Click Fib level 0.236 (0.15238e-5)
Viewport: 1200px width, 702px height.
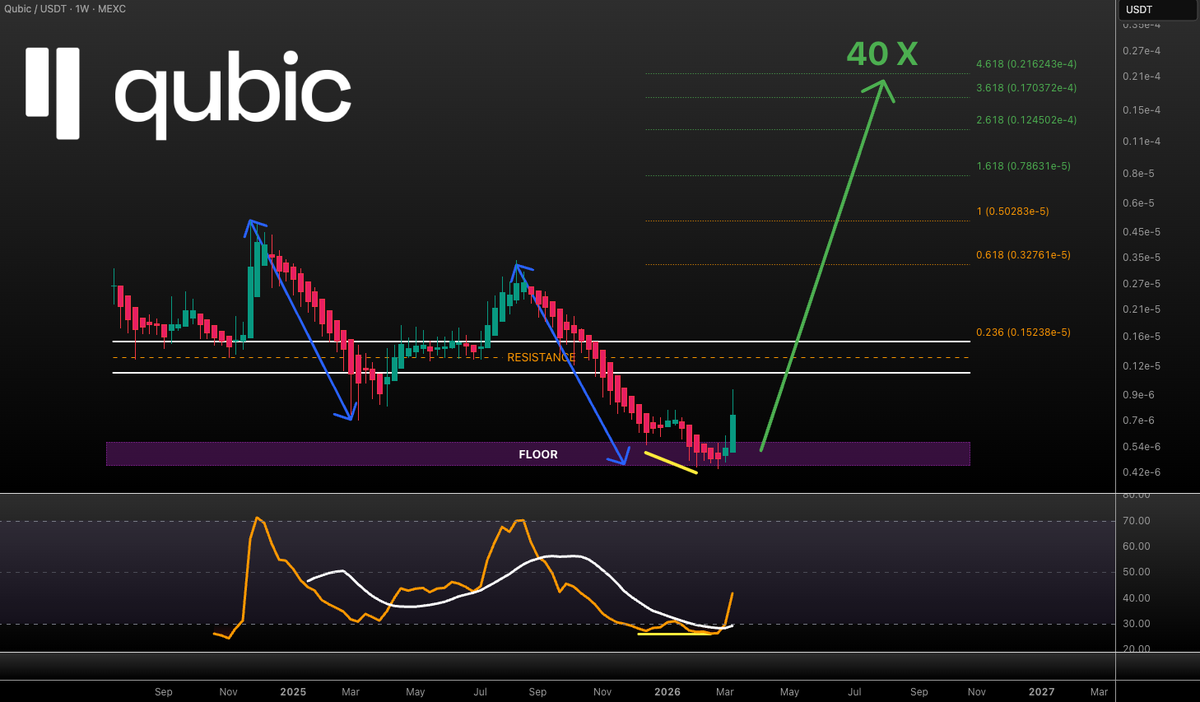[x=1023, y=332]
